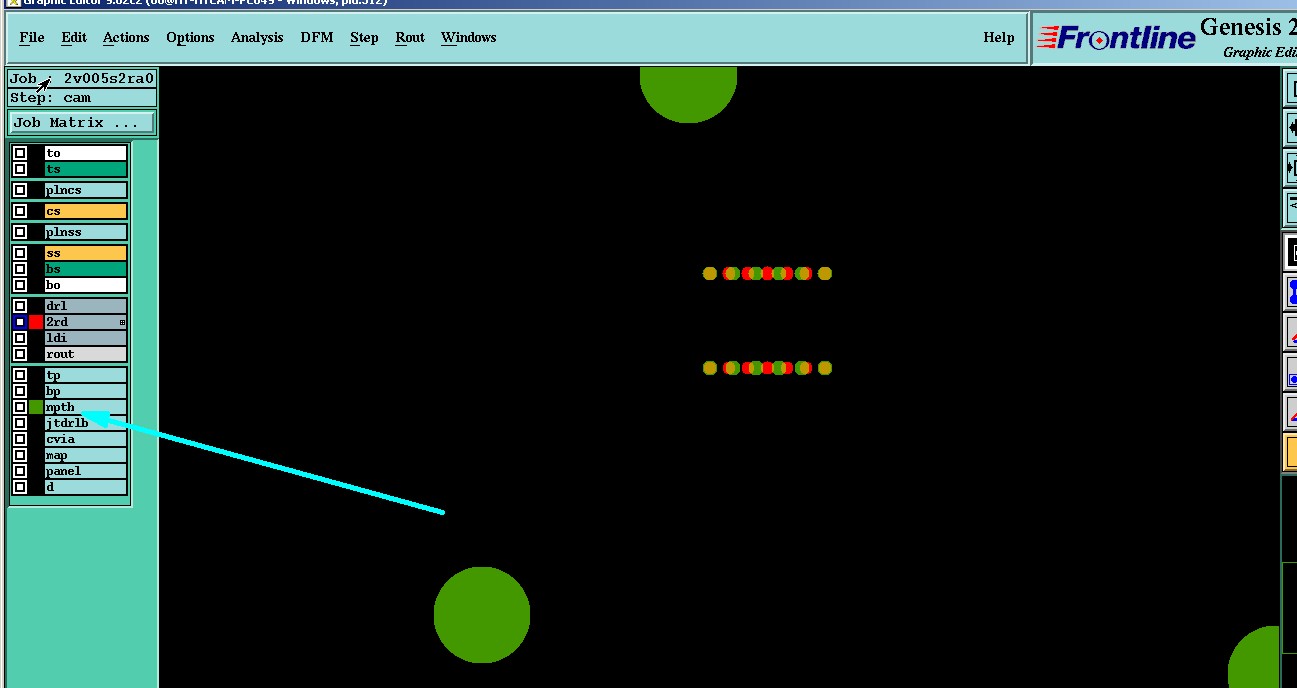Toggle display checkbox for layer rout

pyautogui.click(x=20, y=354)
